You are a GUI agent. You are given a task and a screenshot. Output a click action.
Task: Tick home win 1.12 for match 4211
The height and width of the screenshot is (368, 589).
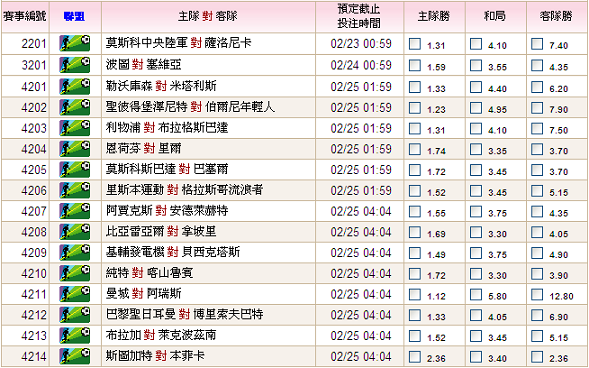415,295
